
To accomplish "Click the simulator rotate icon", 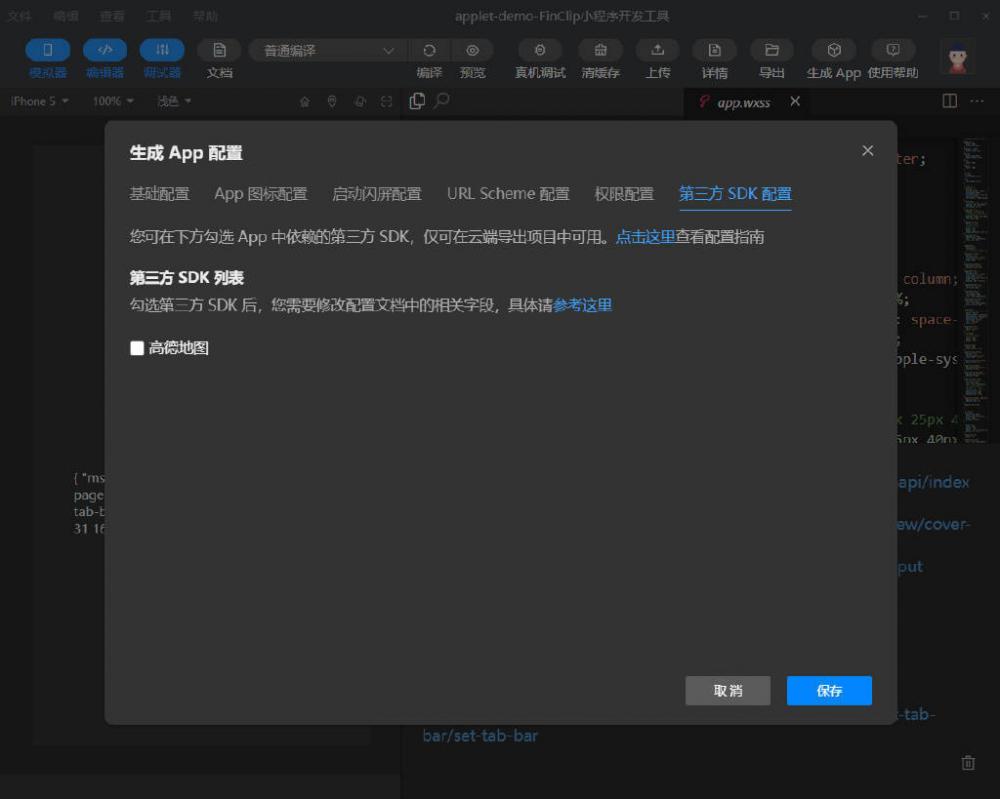I will point(360,102).
